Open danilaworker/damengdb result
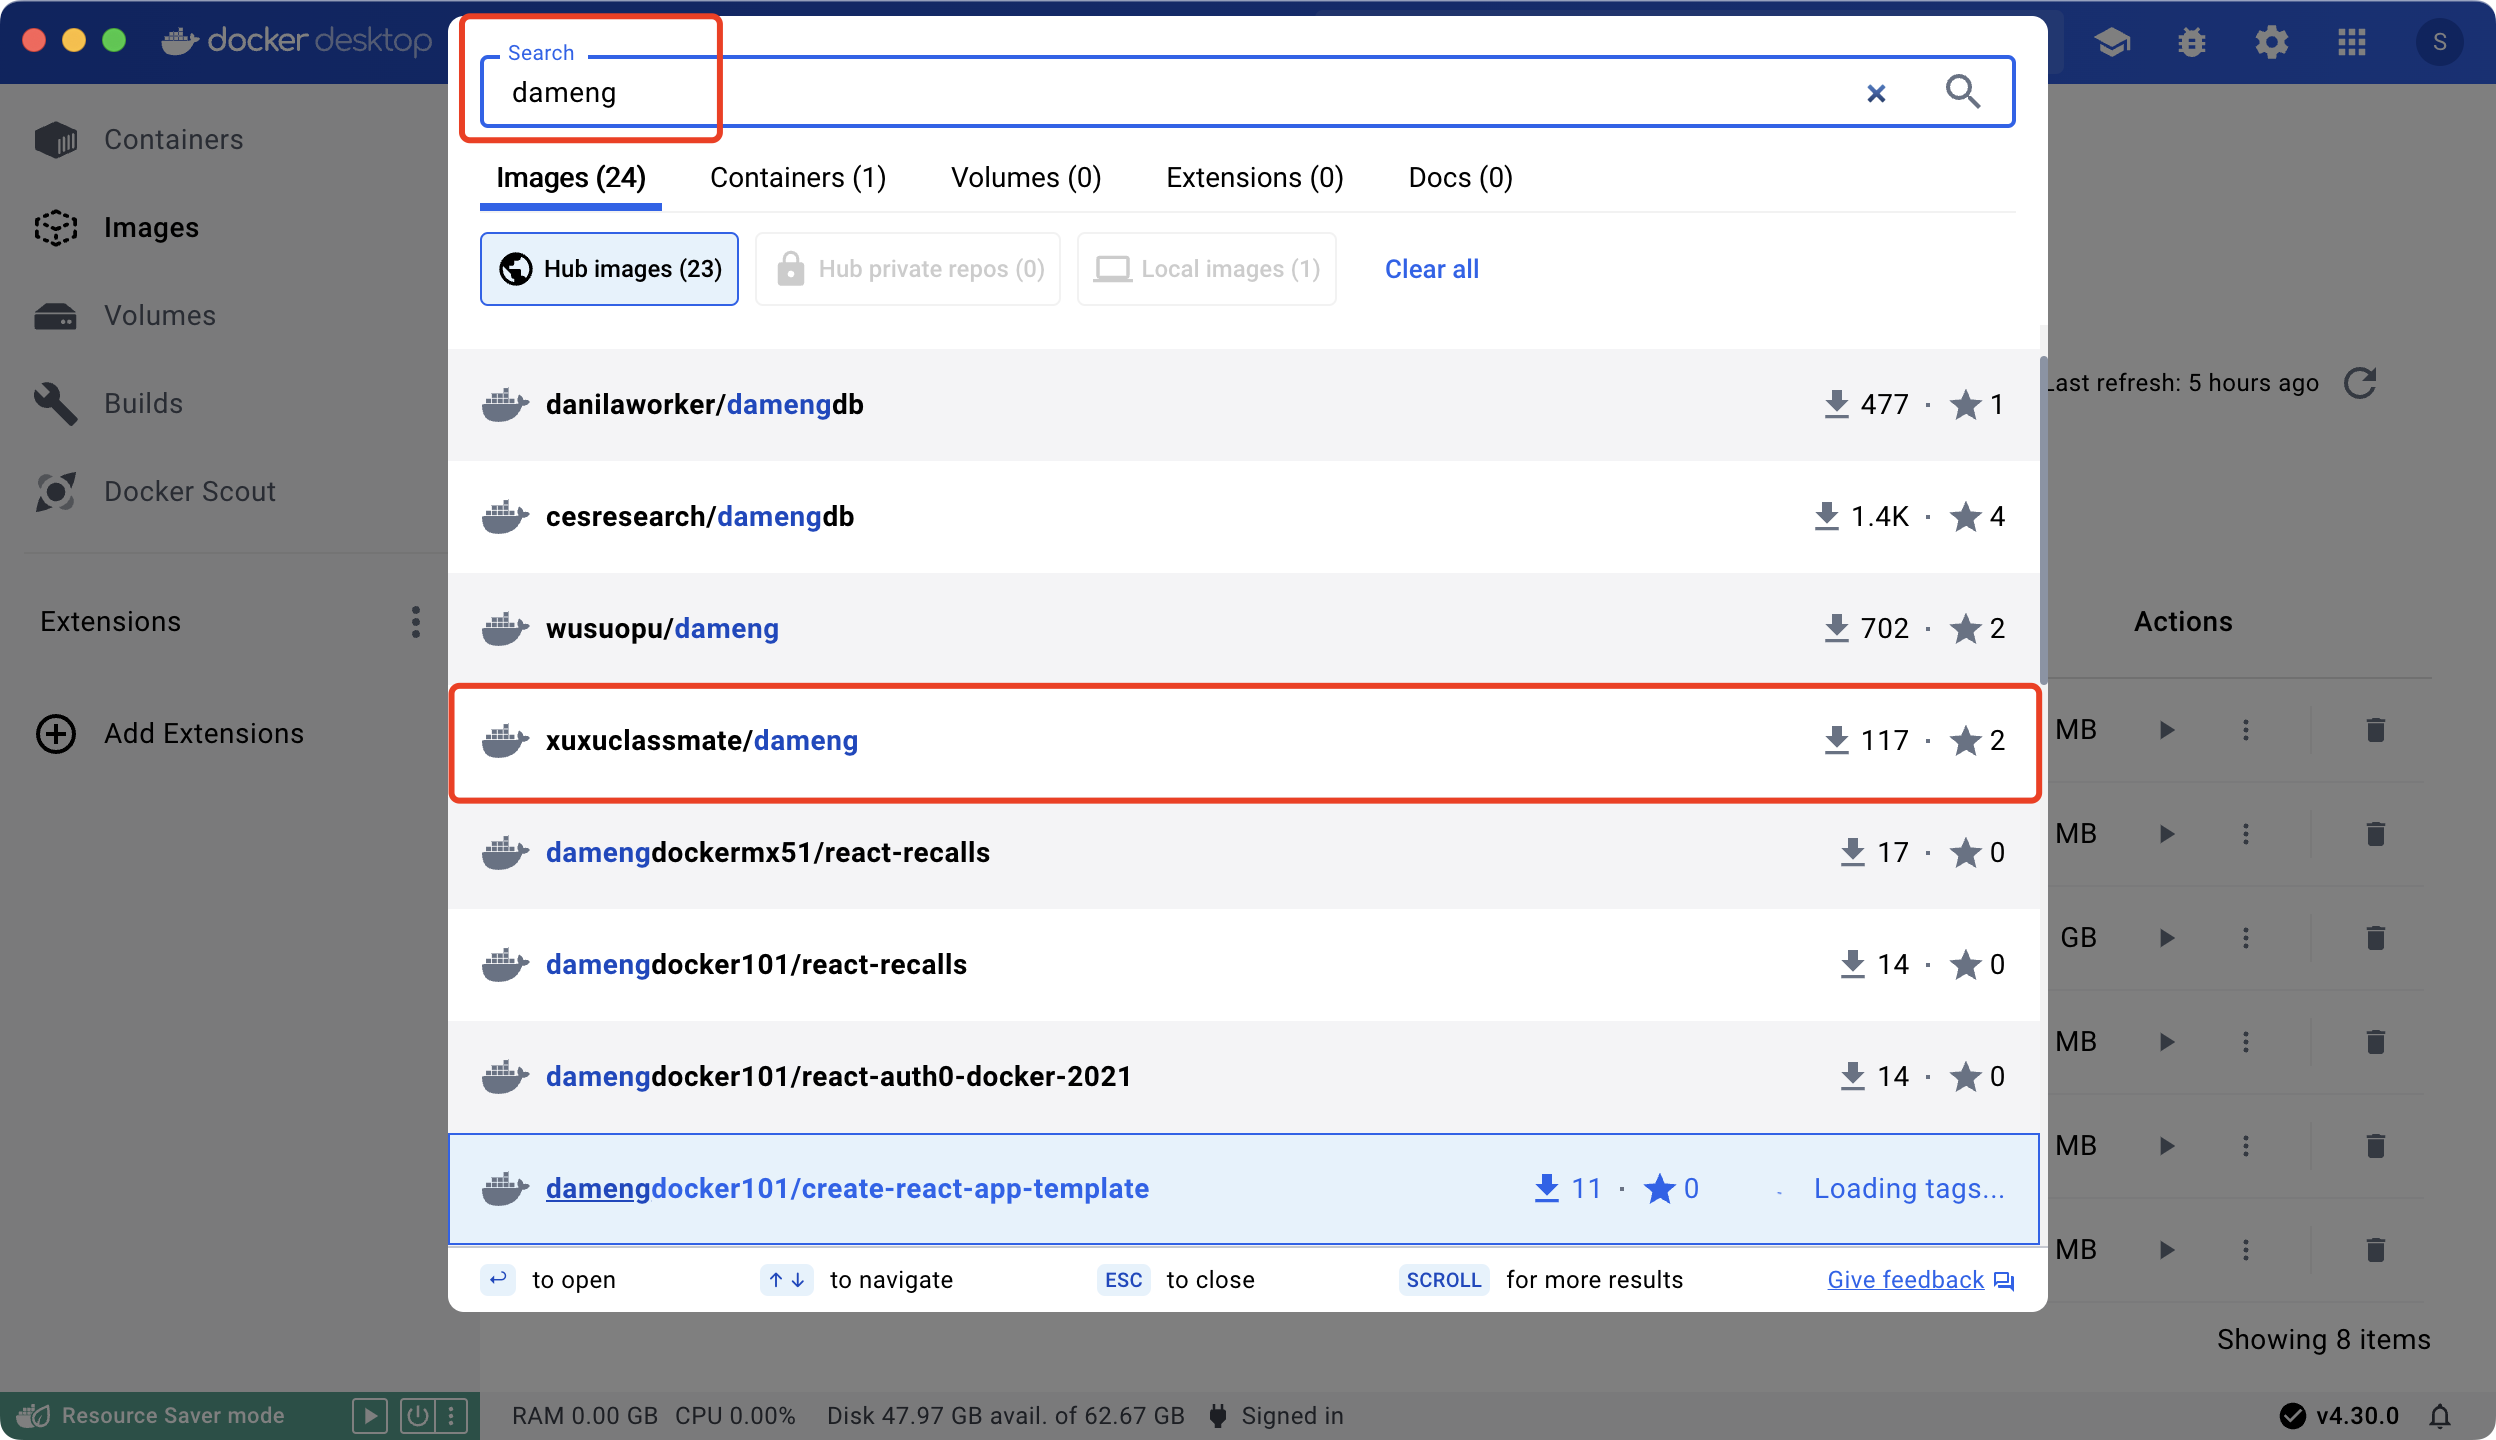The width and height of the screenshot is (2496, 1440). pos(1244,405)
